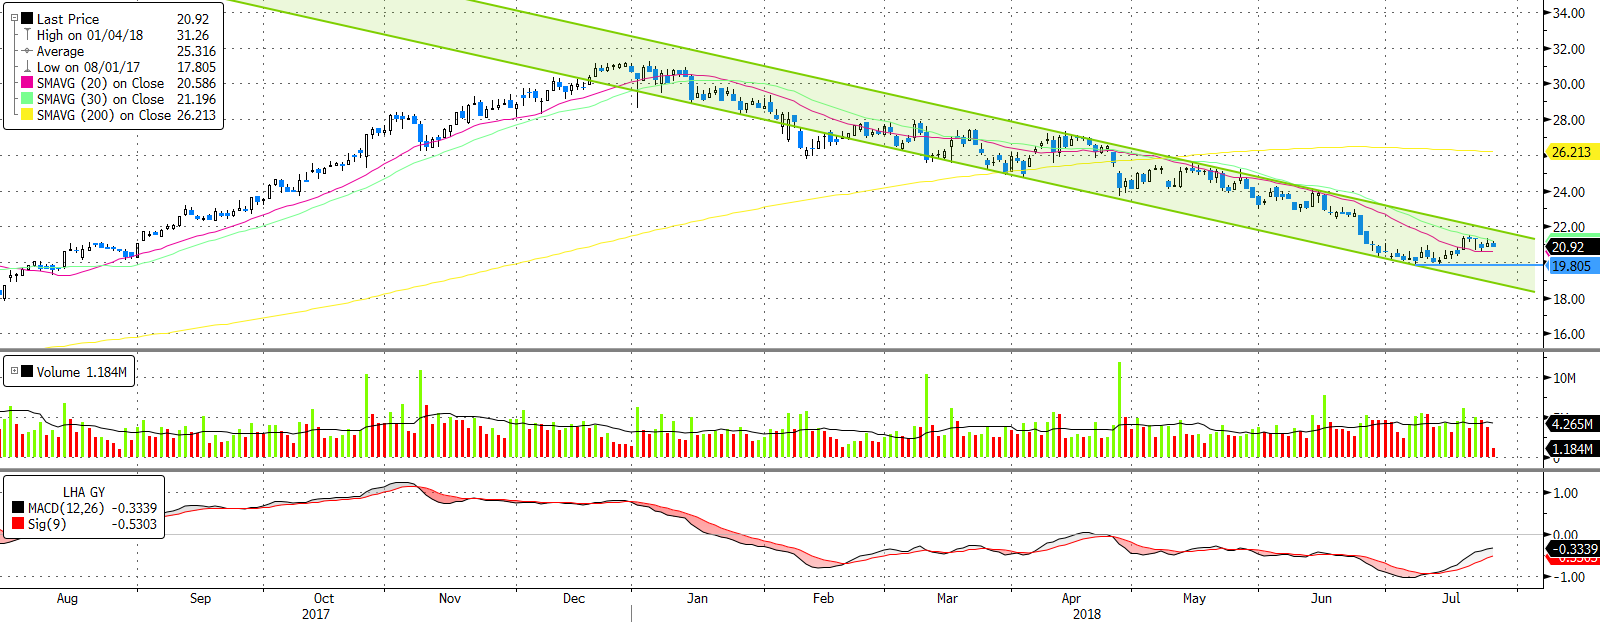Click the 31.26 high value in legend

193,35
